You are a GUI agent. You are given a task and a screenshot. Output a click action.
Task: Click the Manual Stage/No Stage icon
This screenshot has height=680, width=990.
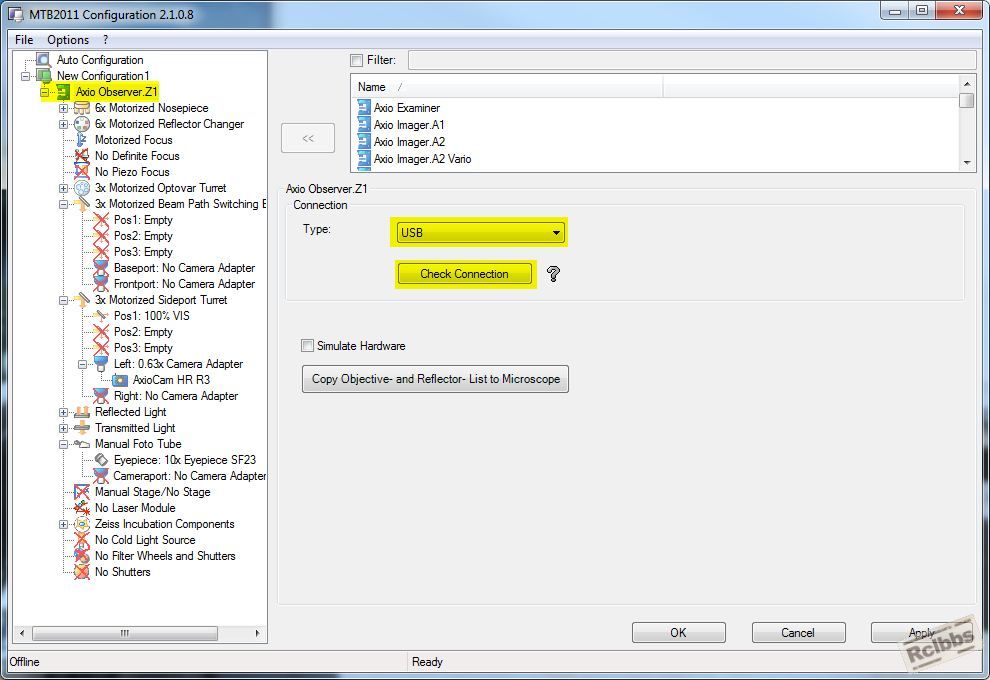(81, 492)
